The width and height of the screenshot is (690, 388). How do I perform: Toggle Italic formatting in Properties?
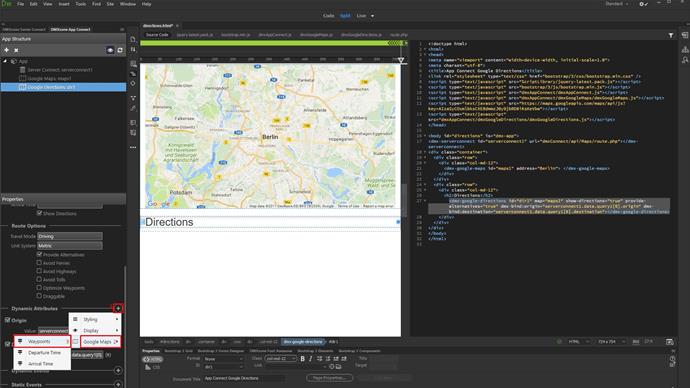(310, 359)
